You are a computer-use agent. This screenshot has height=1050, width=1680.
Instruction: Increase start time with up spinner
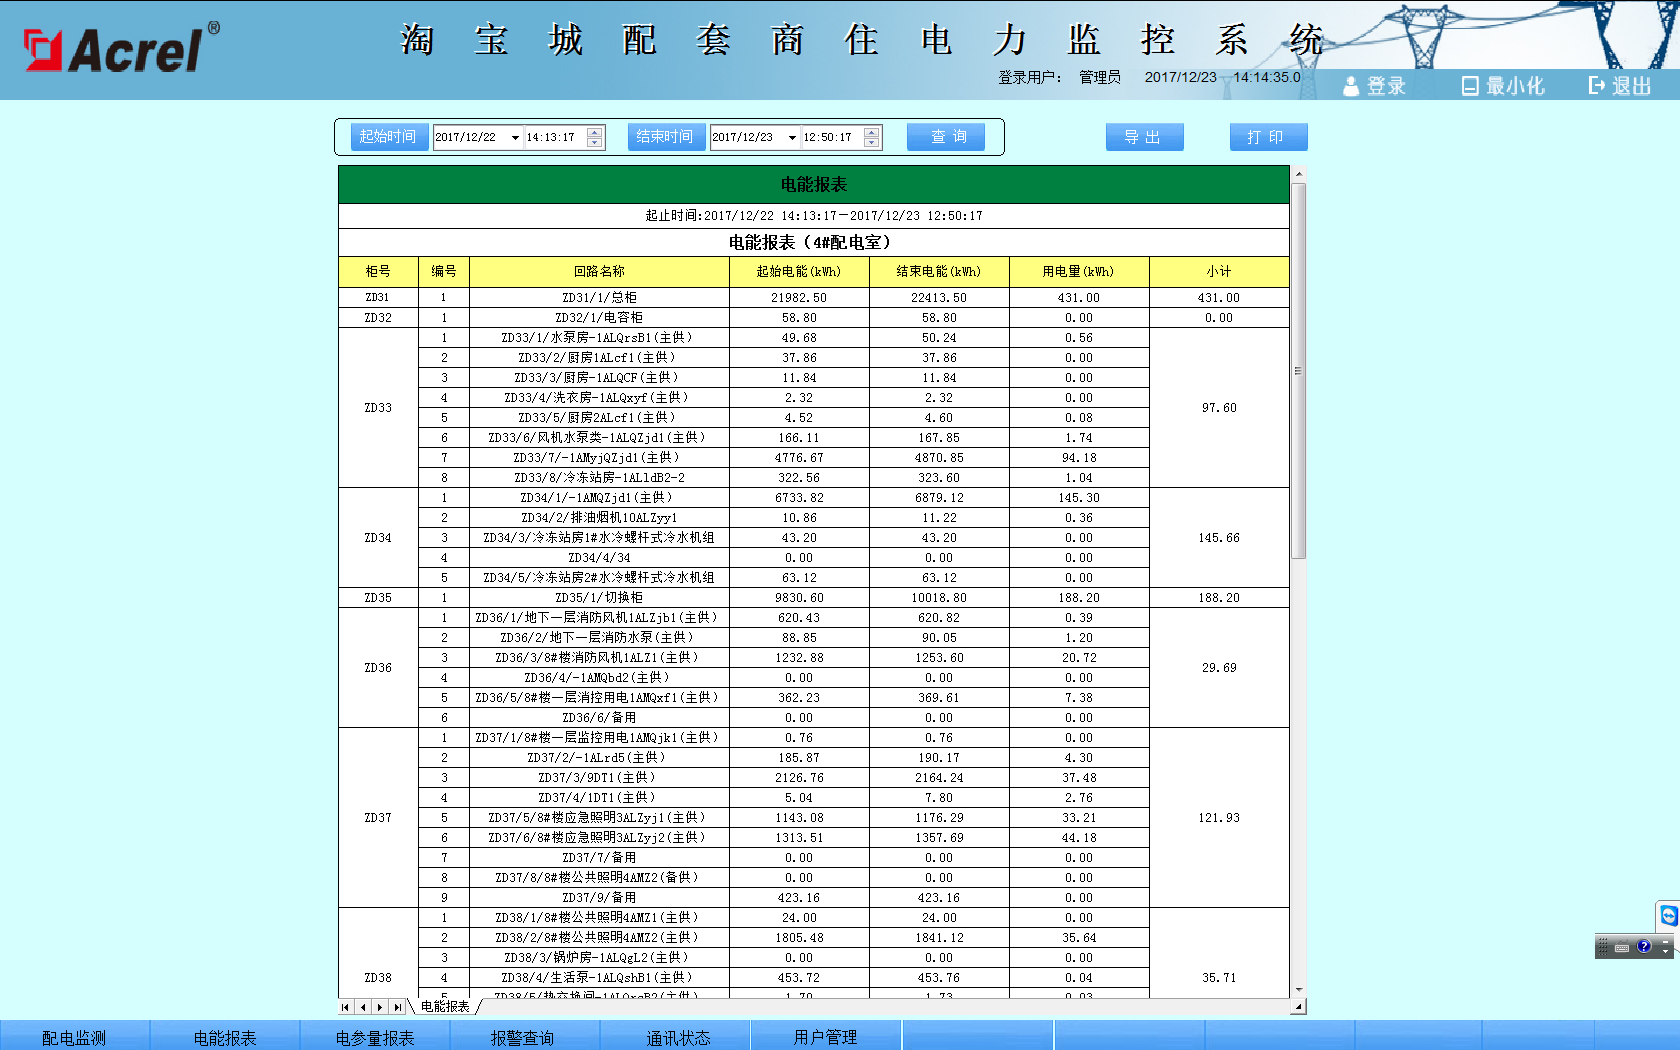click(x=595, y=132)
